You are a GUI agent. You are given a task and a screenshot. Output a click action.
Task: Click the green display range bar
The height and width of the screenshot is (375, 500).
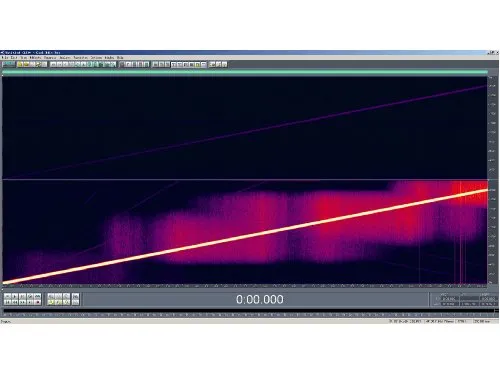coord(245,72)
